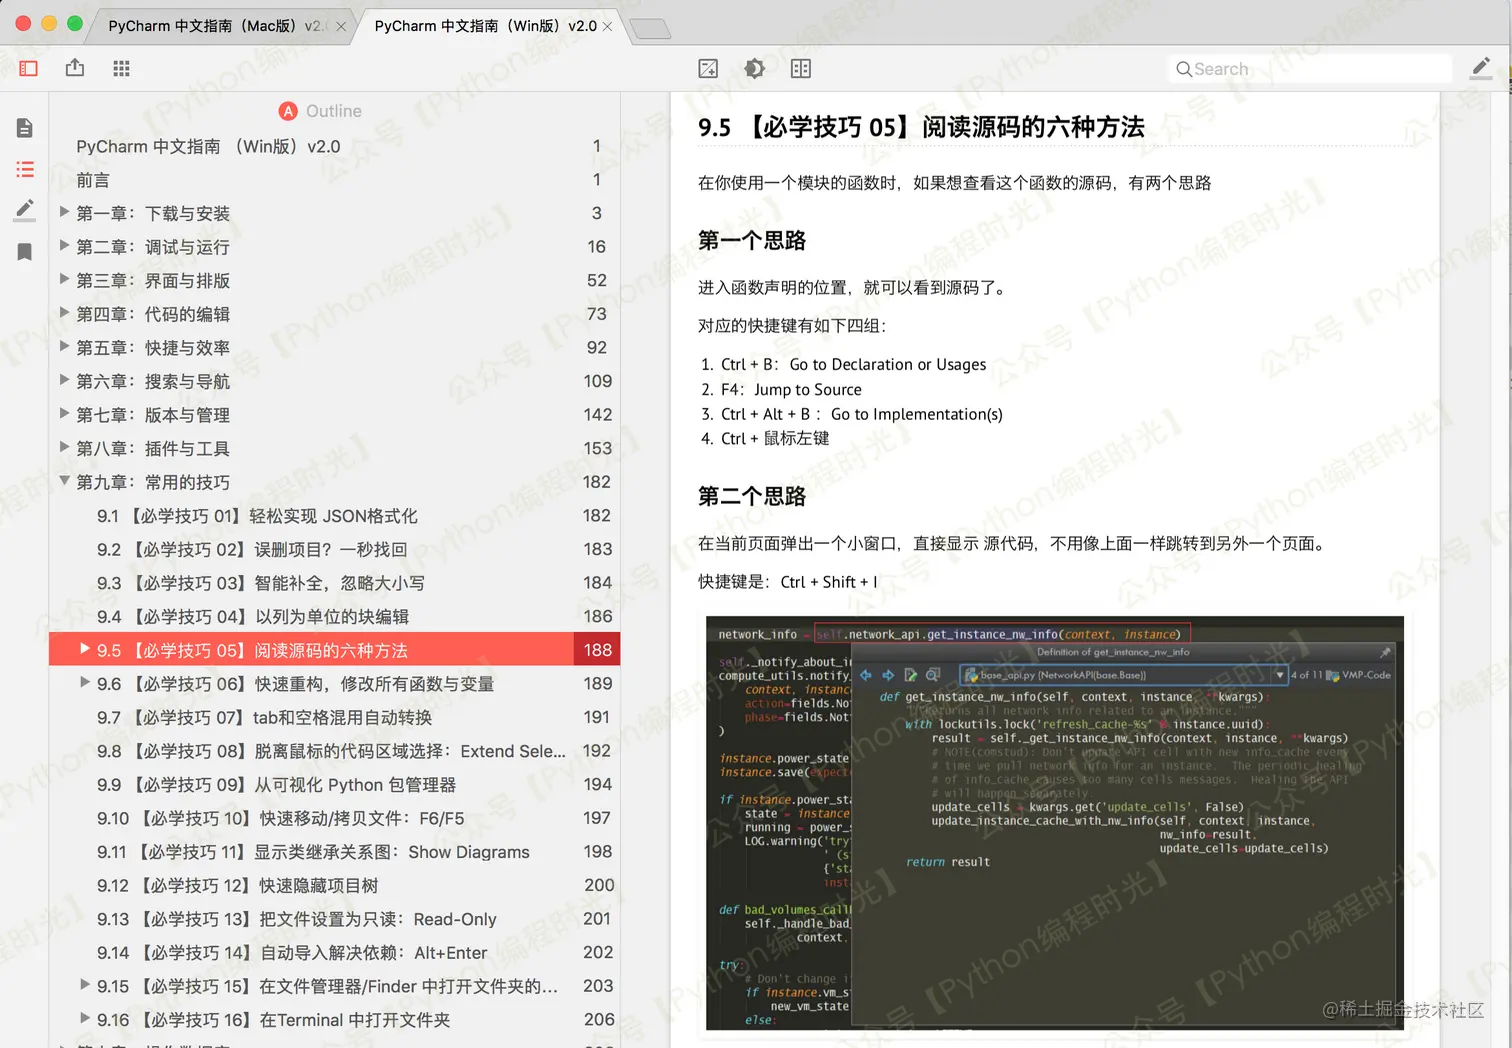Screen dimensions: 1512x1048
Task: Click the zoom-to-fit page icon
Action: click(708, 68)
